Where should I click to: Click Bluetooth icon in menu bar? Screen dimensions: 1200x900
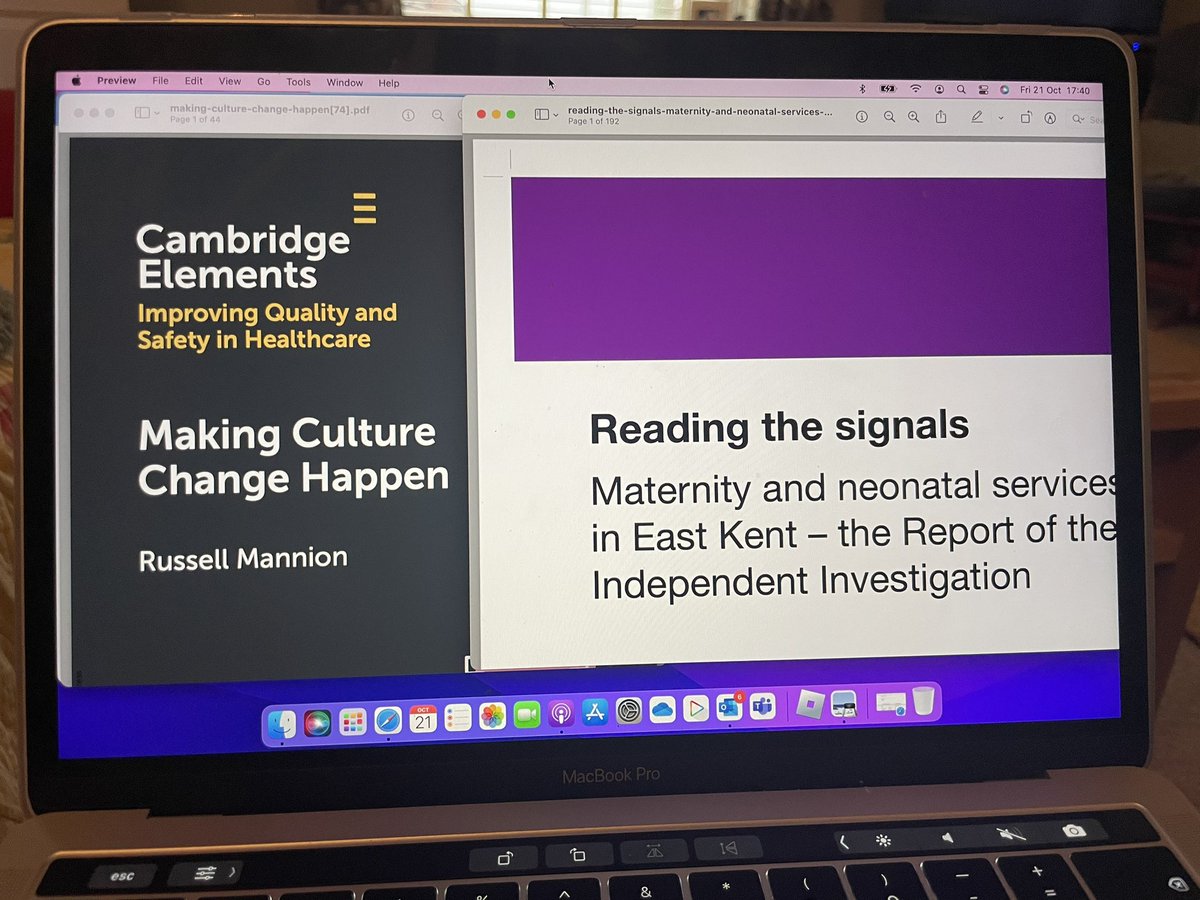point(862,88)
